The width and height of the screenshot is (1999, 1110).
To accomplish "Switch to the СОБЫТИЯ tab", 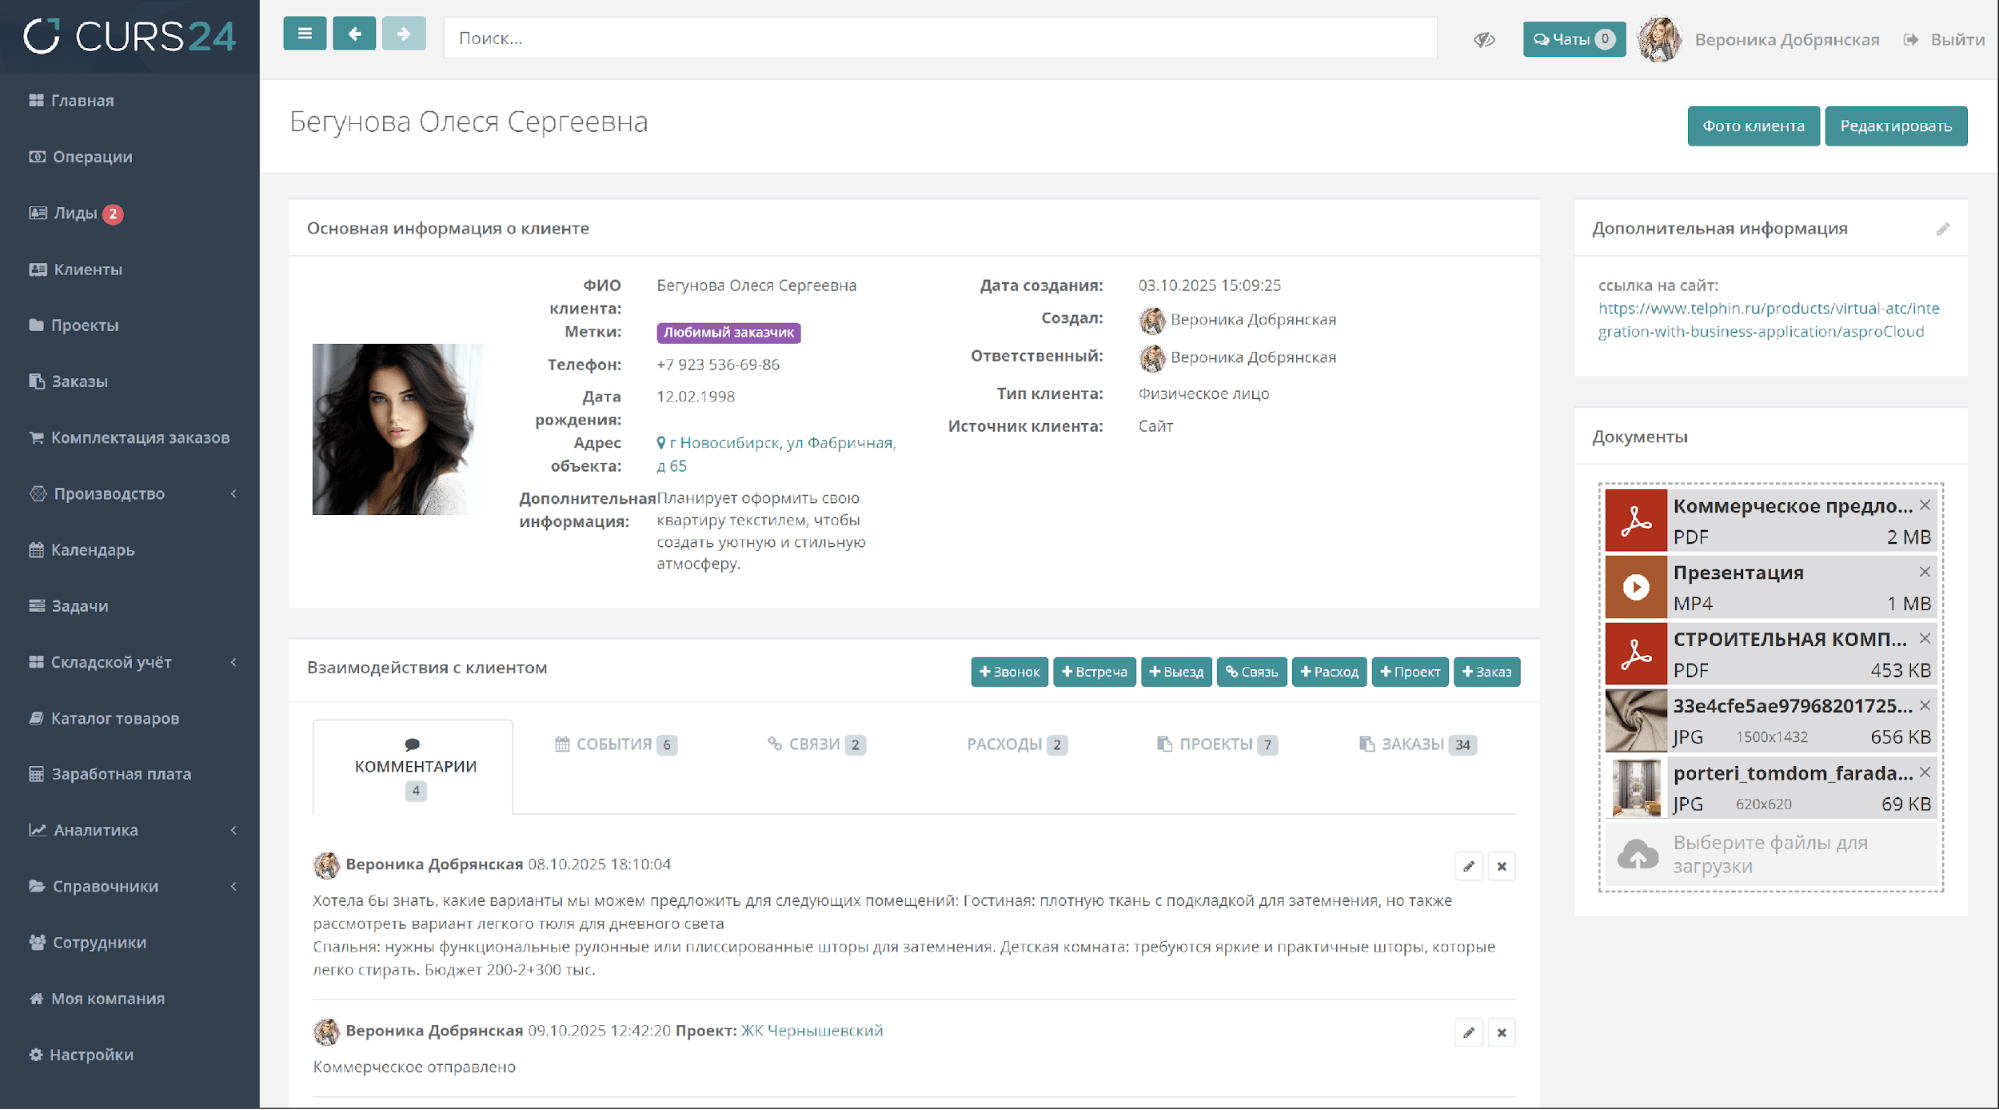I will click(615, 744).
